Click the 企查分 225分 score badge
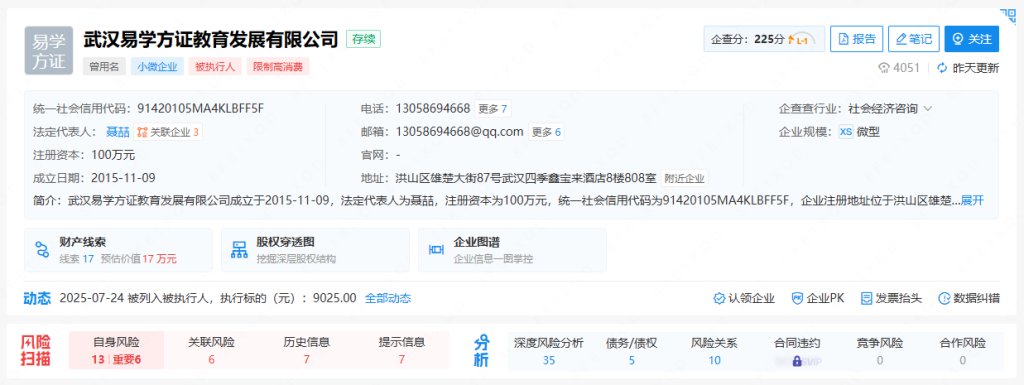The height and width of the screenshot is (385, 1024). pyautogui.click(x=765, y=39)
